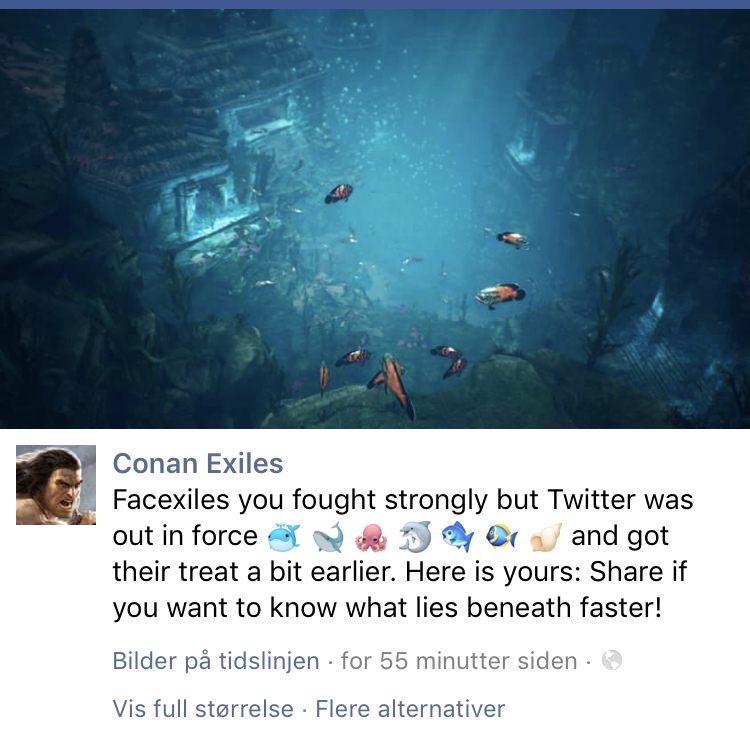
Task: Open Flere alternativer options
Action: [410, 709]
